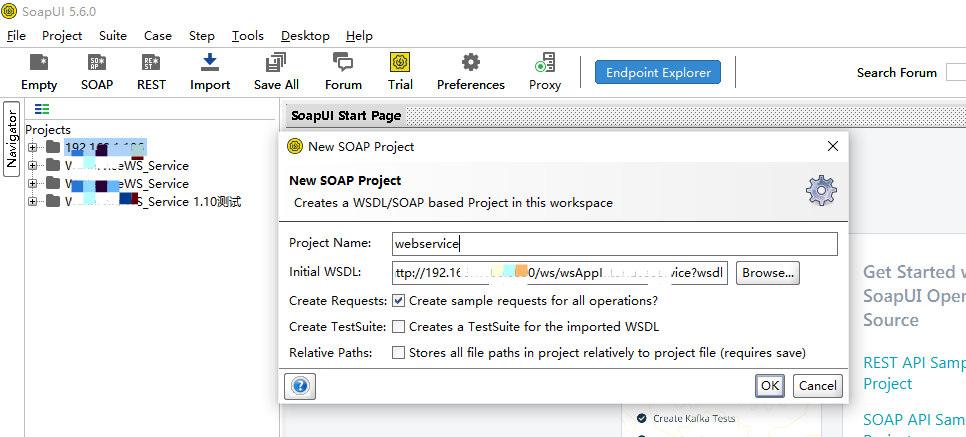Select the highlighted 192.168 project

(105, 147)
